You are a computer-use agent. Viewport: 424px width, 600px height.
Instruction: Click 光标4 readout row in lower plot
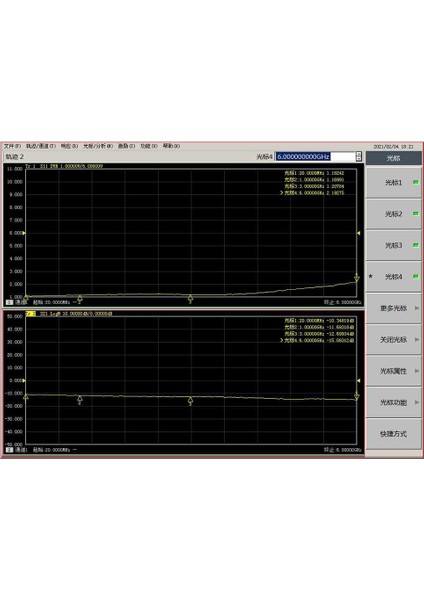317,340
